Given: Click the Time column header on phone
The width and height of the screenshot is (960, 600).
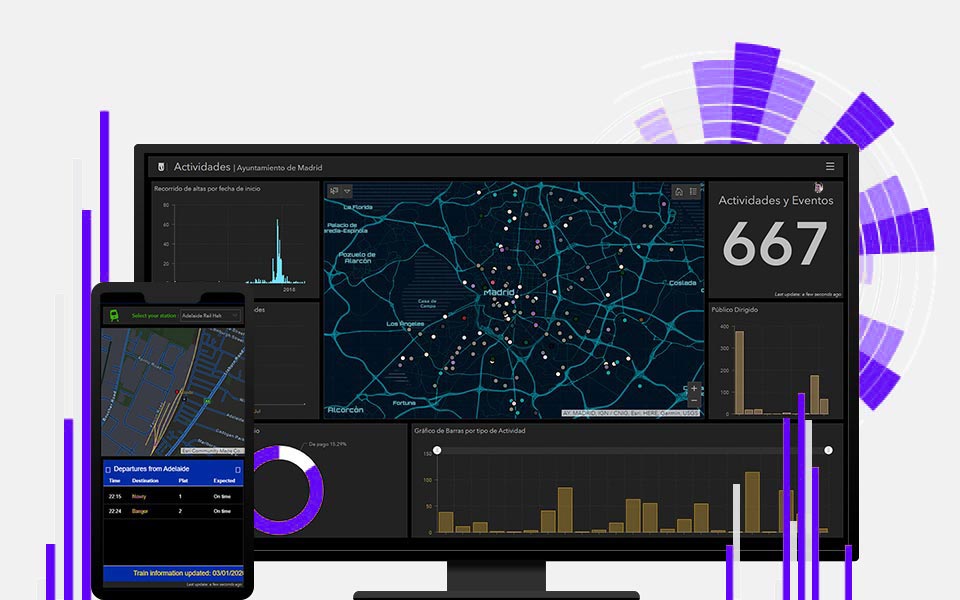Looking at the screenshot, I should pyautogui.click(x=114, y=481).
